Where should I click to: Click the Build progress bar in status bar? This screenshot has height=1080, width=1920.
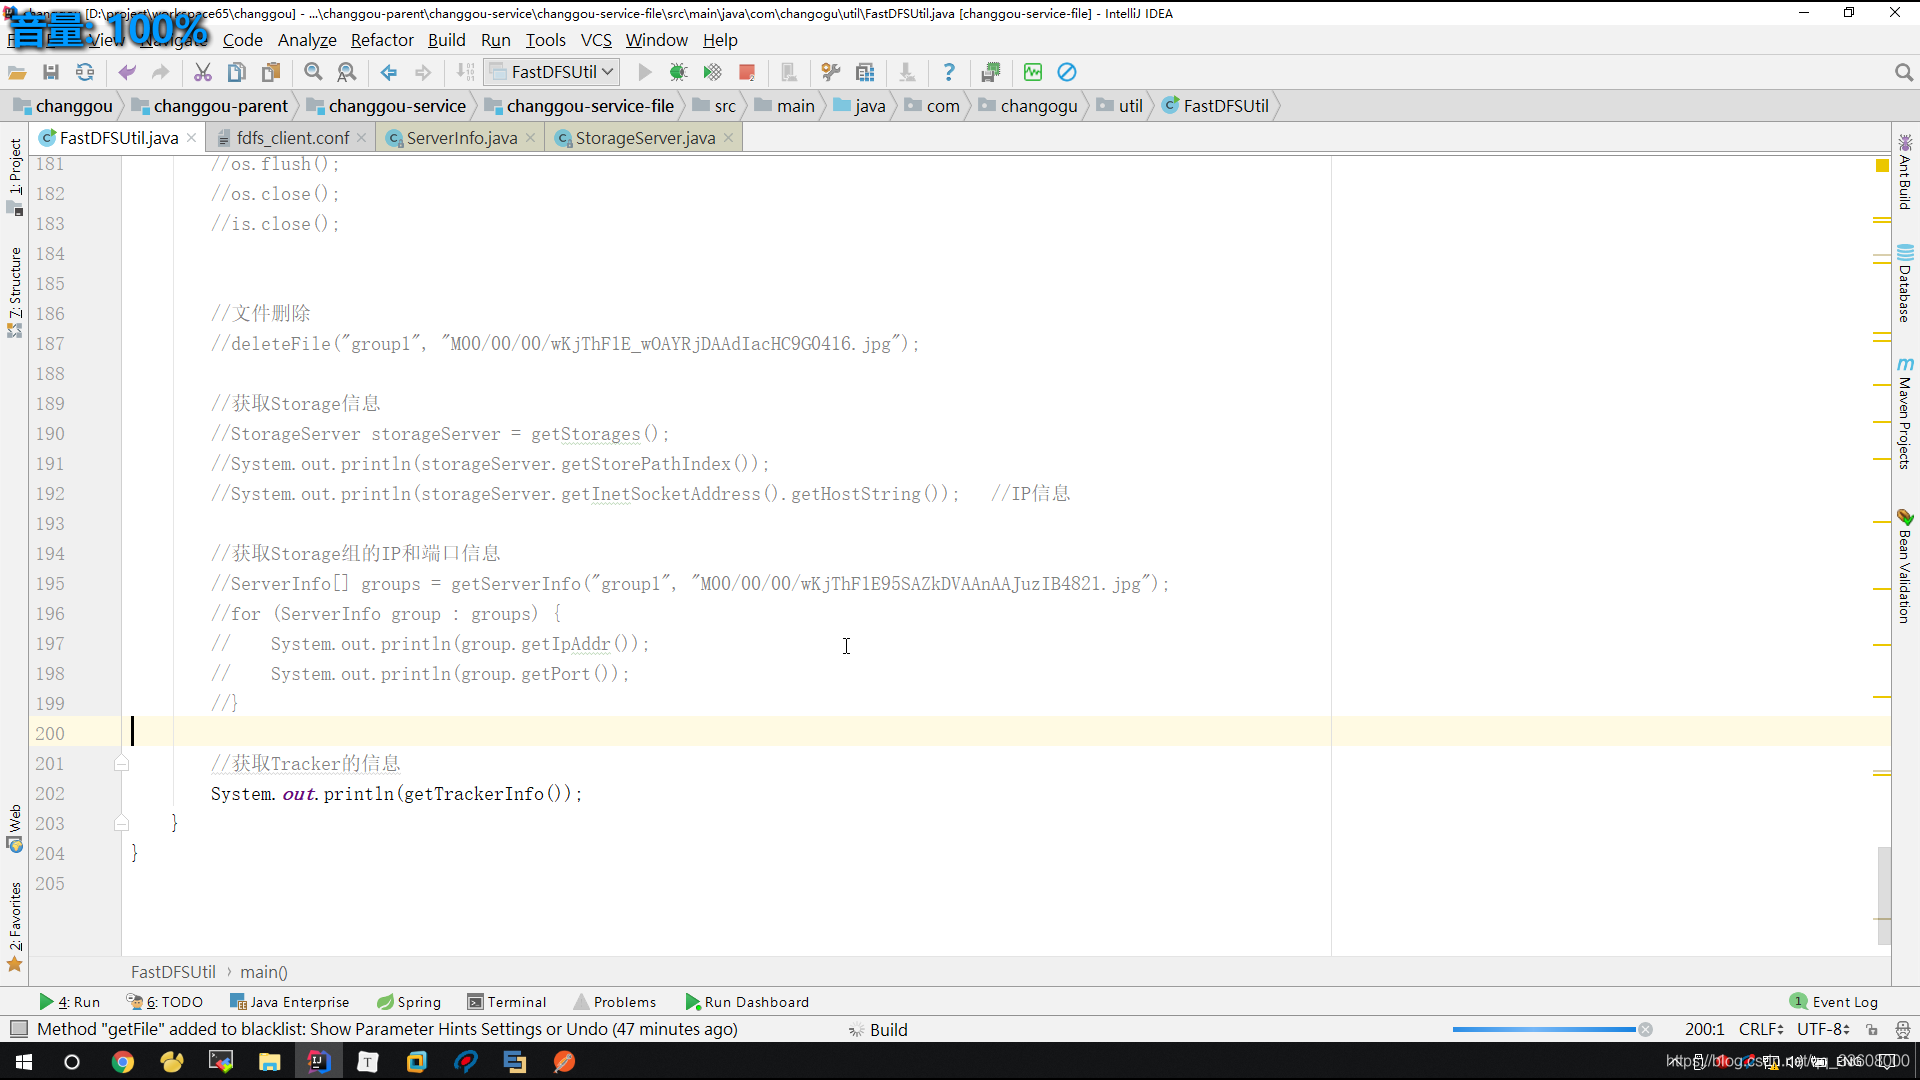[1544, 1029]
